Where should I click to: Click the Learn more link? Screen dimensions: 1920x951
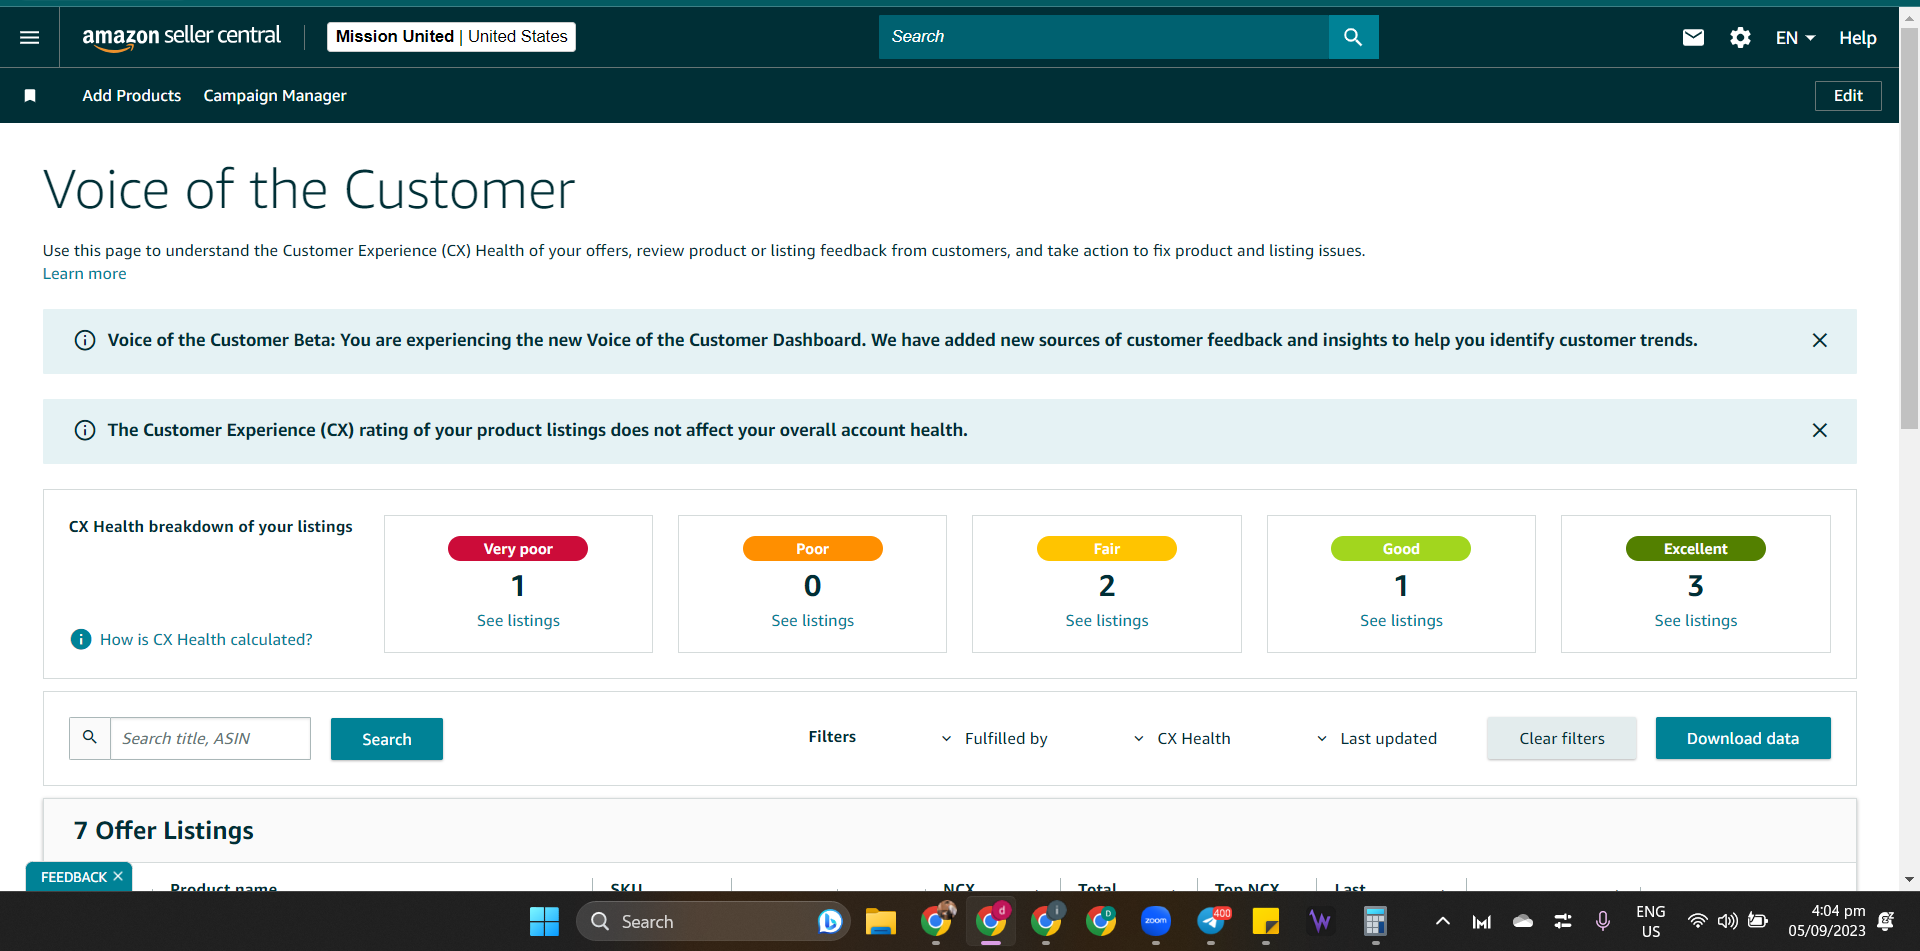[x=85, y=274]
